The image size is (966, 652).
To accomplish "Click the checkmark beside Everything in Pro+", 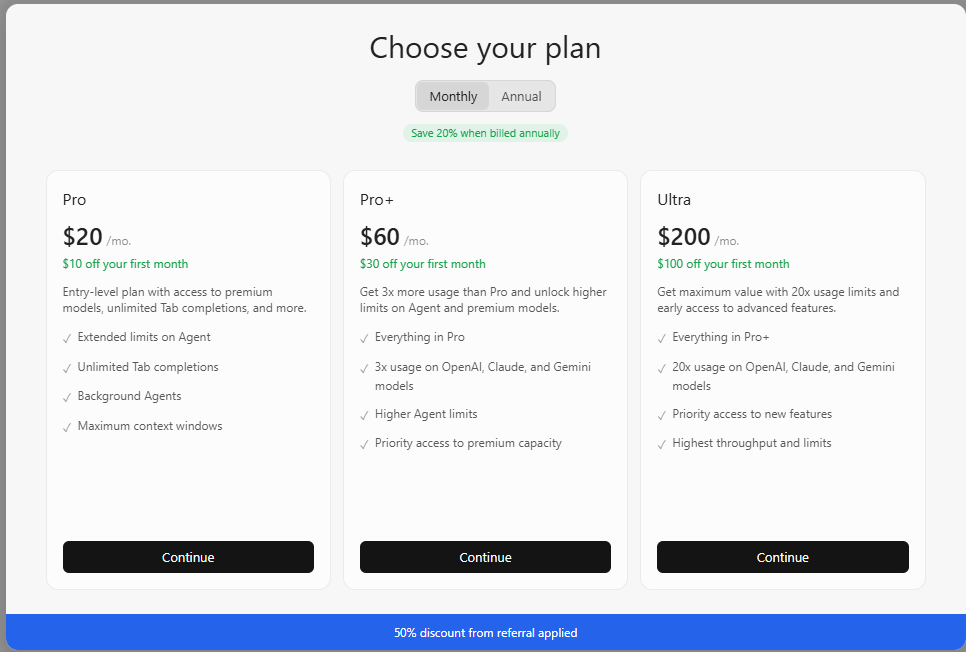I will click(662, 338).
